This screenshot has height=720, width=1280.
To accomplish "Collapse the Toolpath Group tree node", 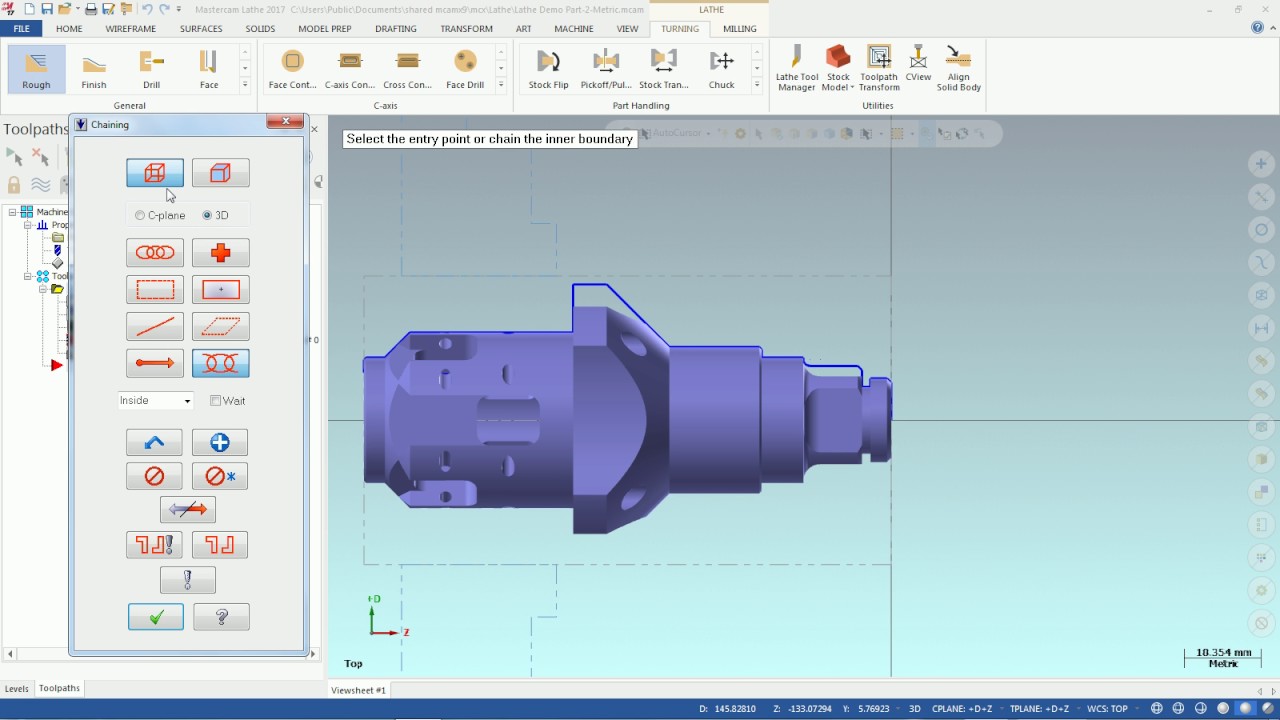I will tap(28, 276).
